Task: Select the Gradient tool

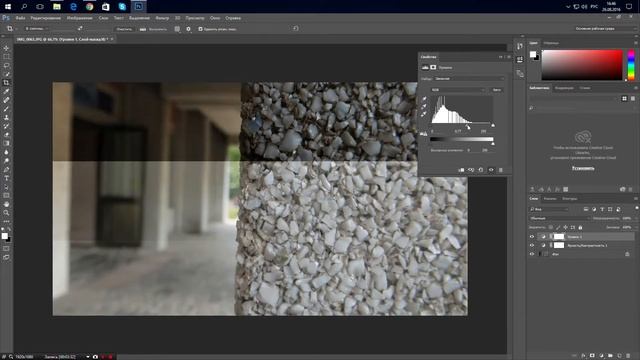Action: [6, 143]
